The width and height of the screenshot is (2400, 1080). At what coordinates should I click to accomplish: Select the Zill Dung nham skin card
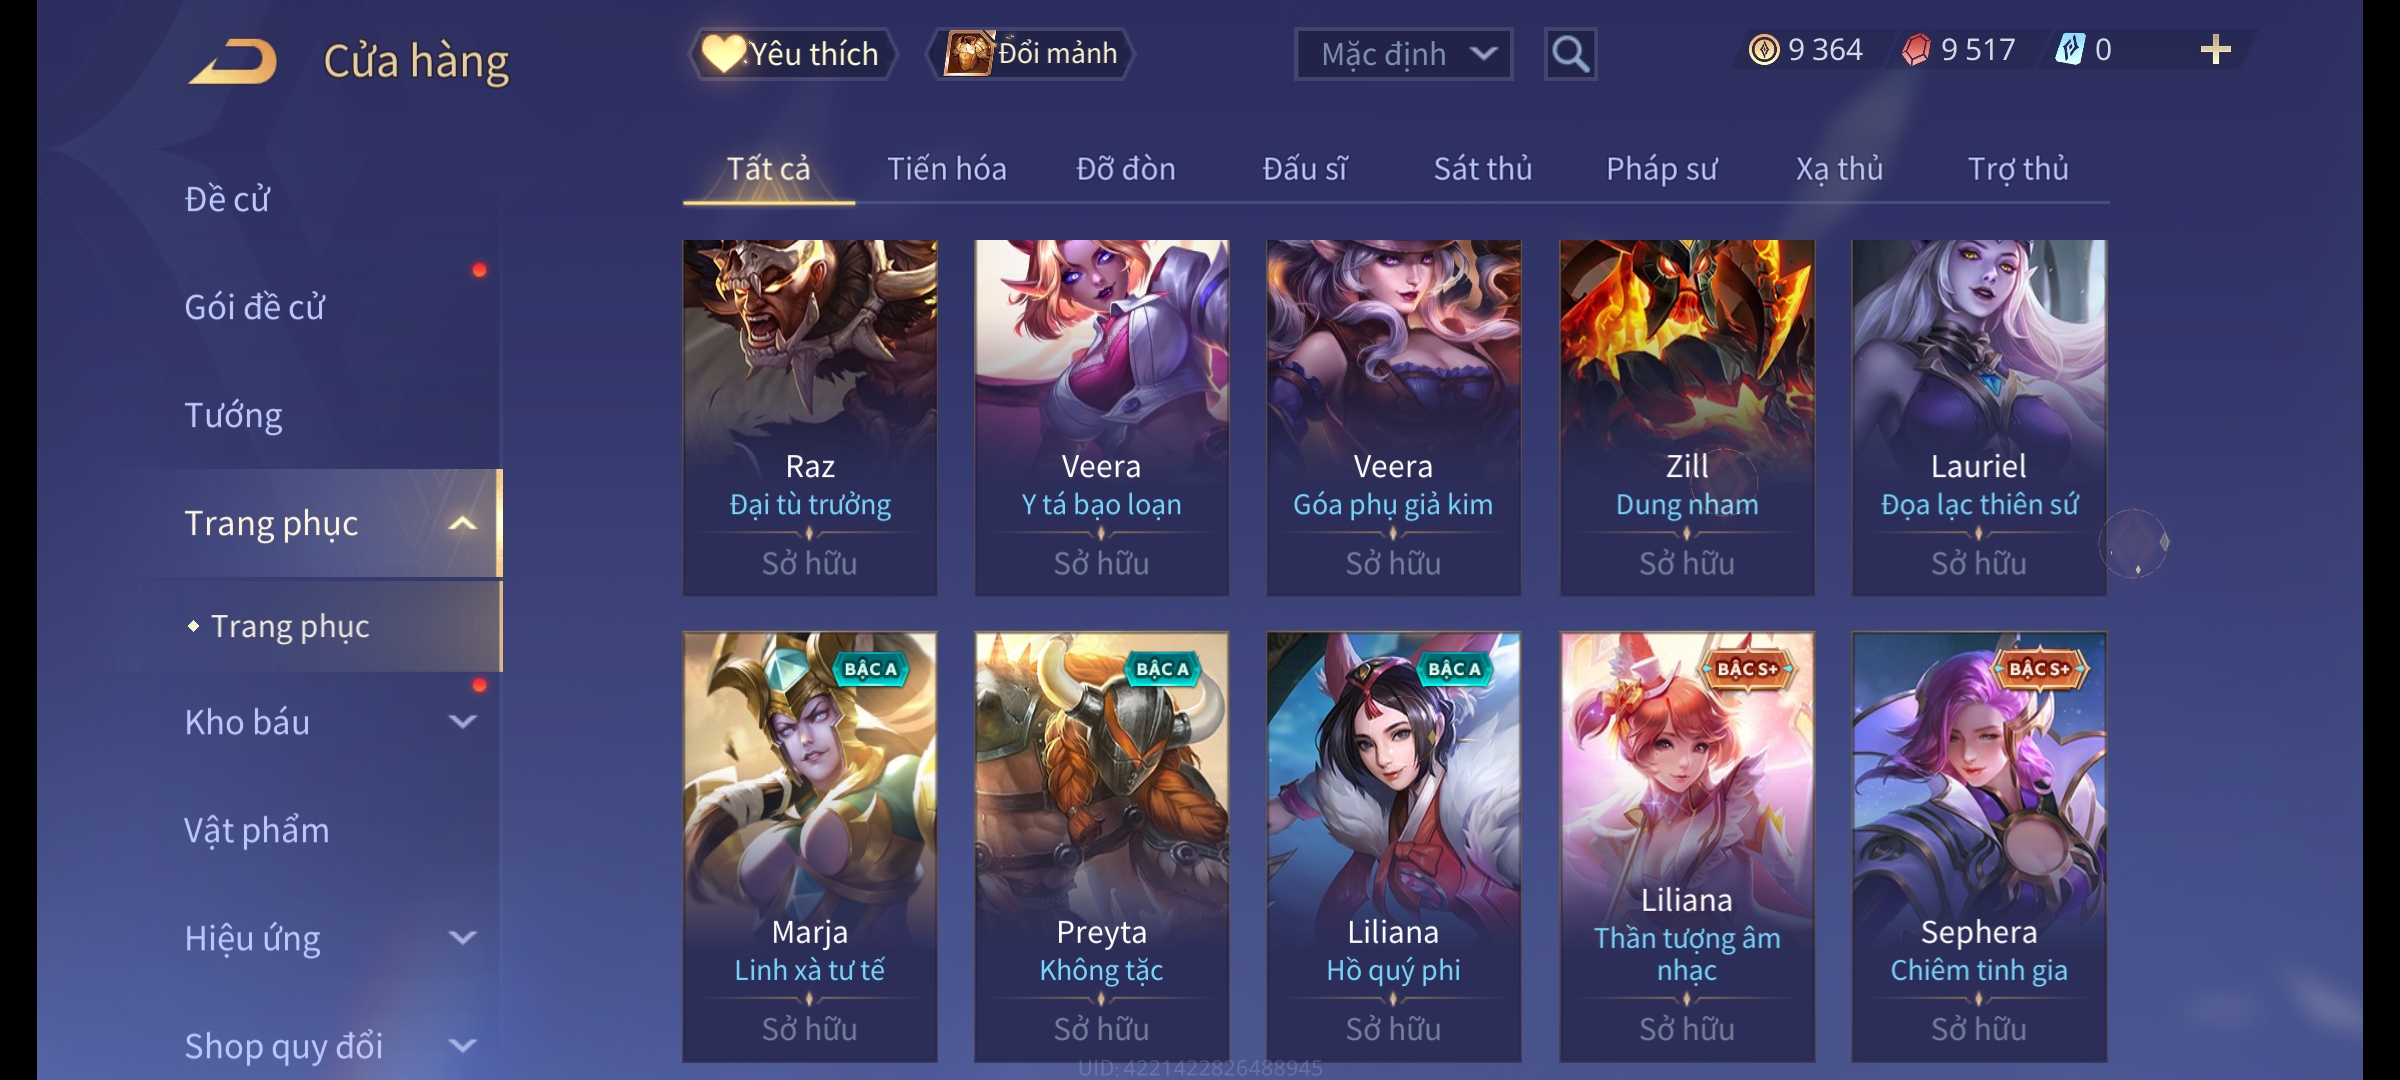[1687, 417]
